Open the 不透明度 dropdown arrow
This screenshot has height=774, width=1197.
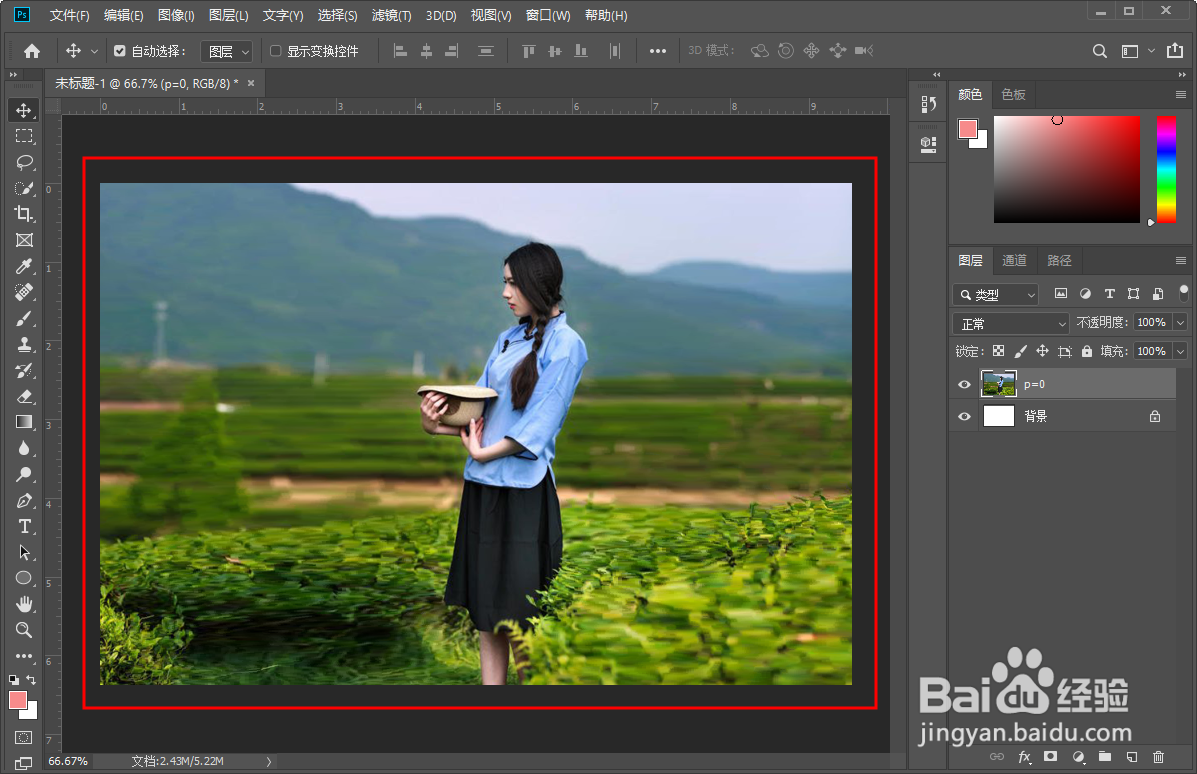point(1178,323)
